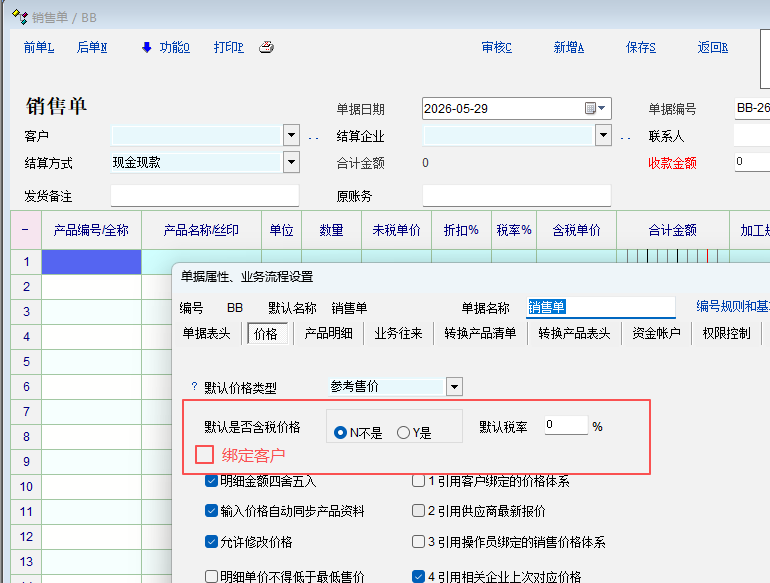Click the 单位 column header

coord(281,230)
